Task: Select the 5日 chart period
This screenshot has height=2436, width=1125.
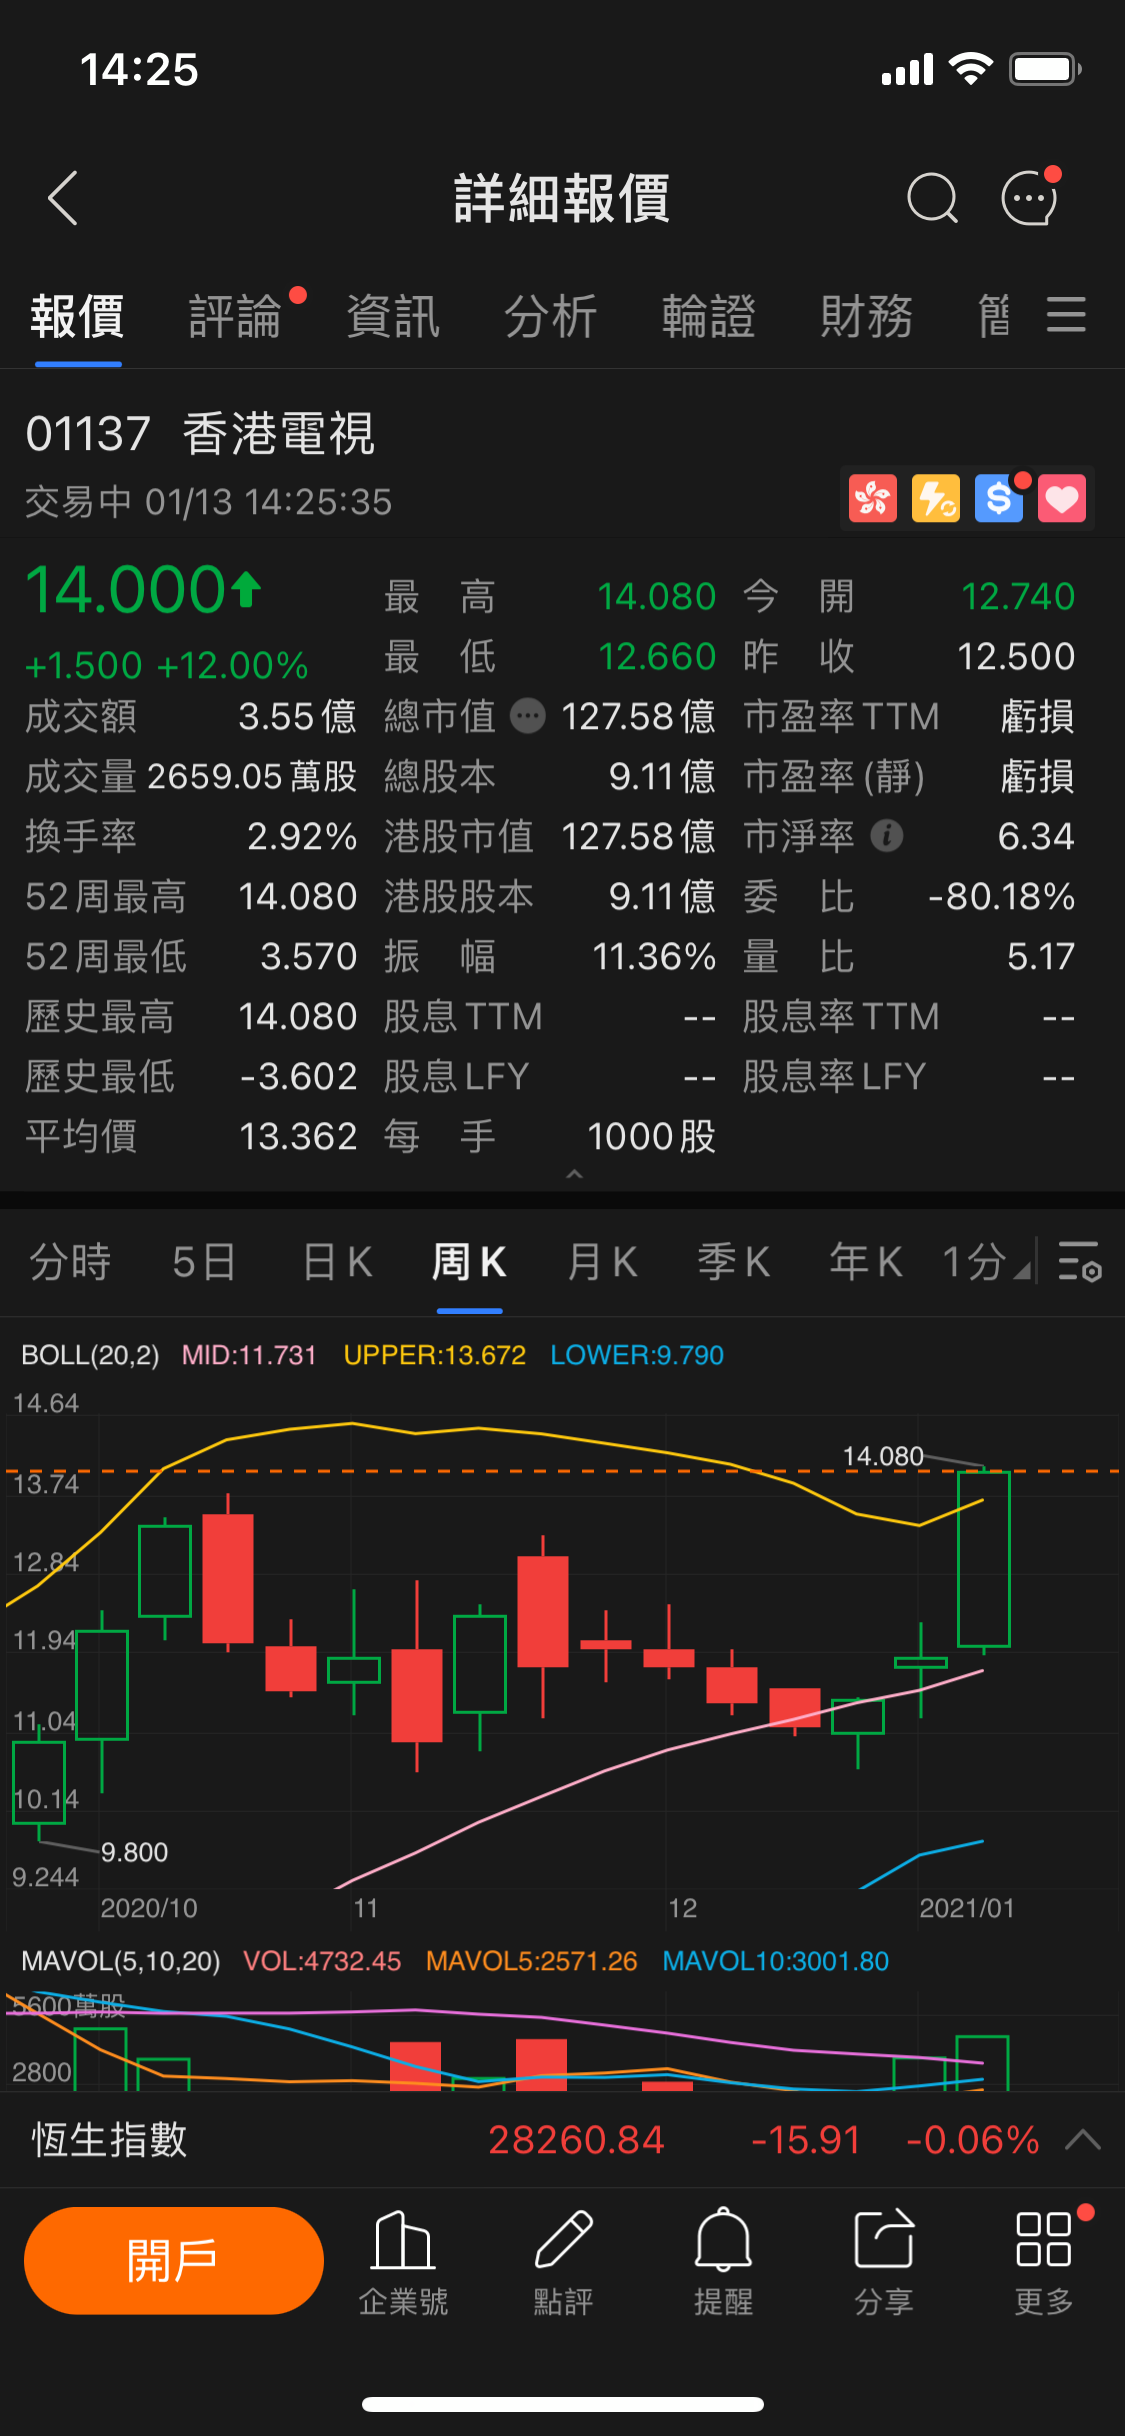Action: click(x=204, y=1262)
